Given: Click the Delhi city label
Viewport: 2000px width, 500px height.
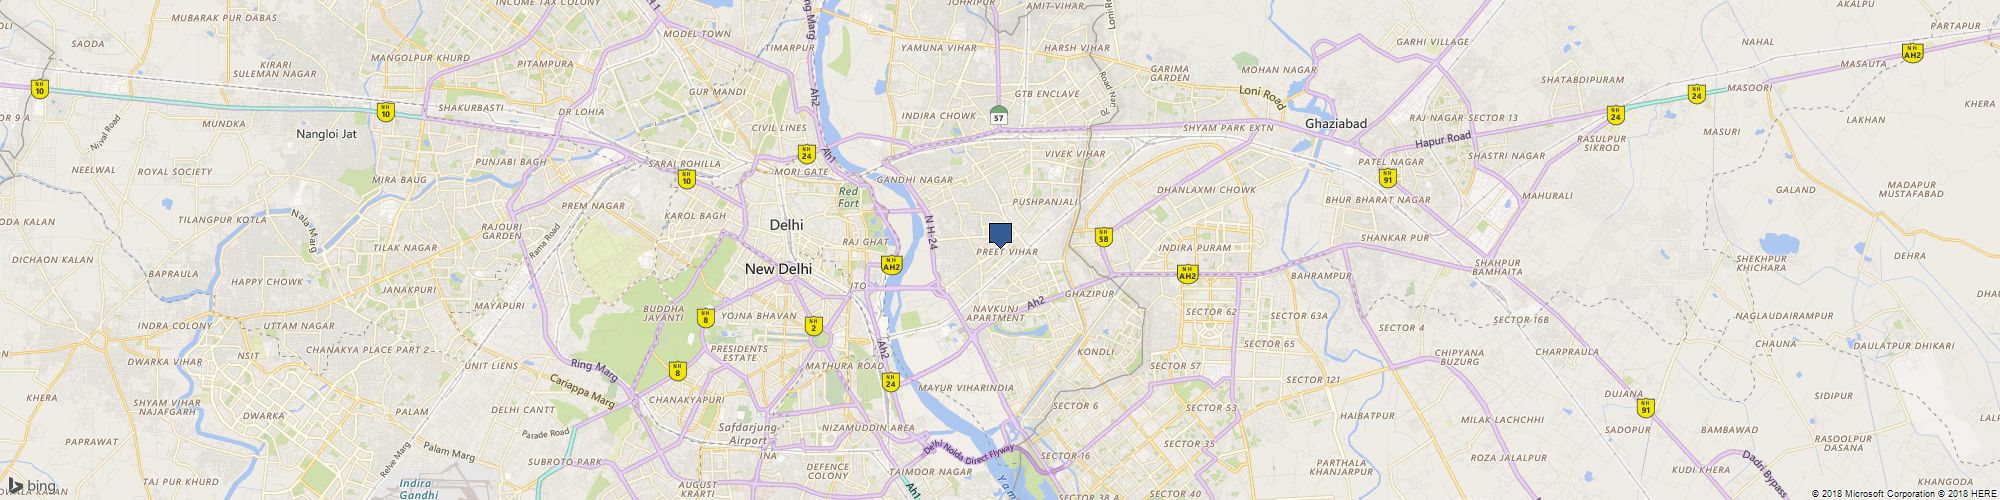Looking at the screenshot, I should [786, 225].
